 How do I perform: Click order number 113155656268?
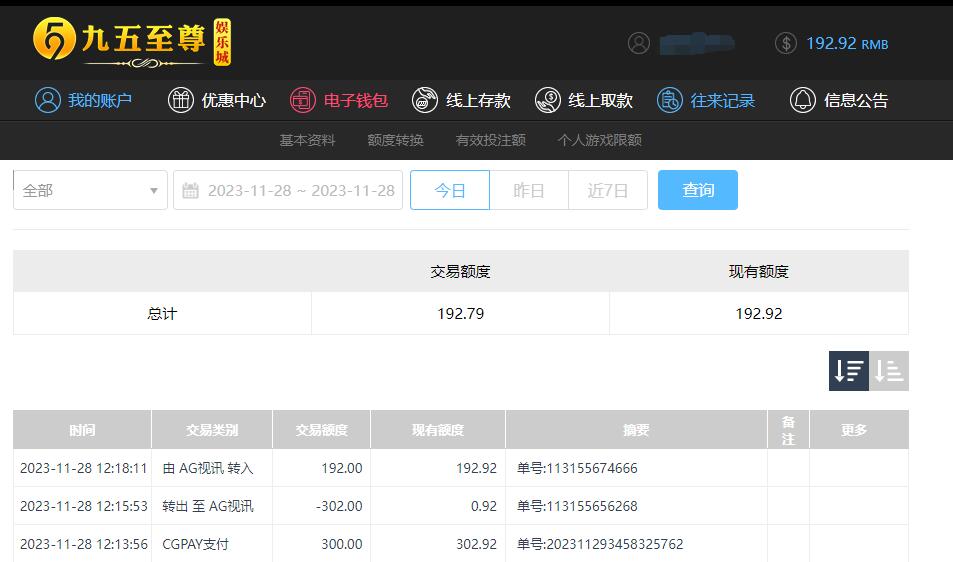[577, 506]
